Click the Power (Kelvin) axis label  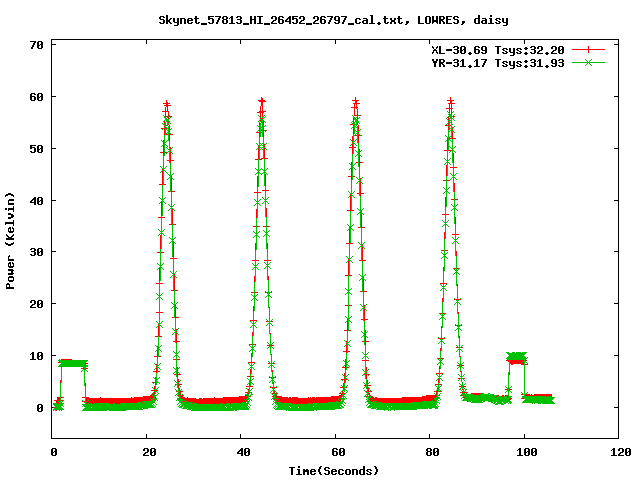[x=10, y=241]
